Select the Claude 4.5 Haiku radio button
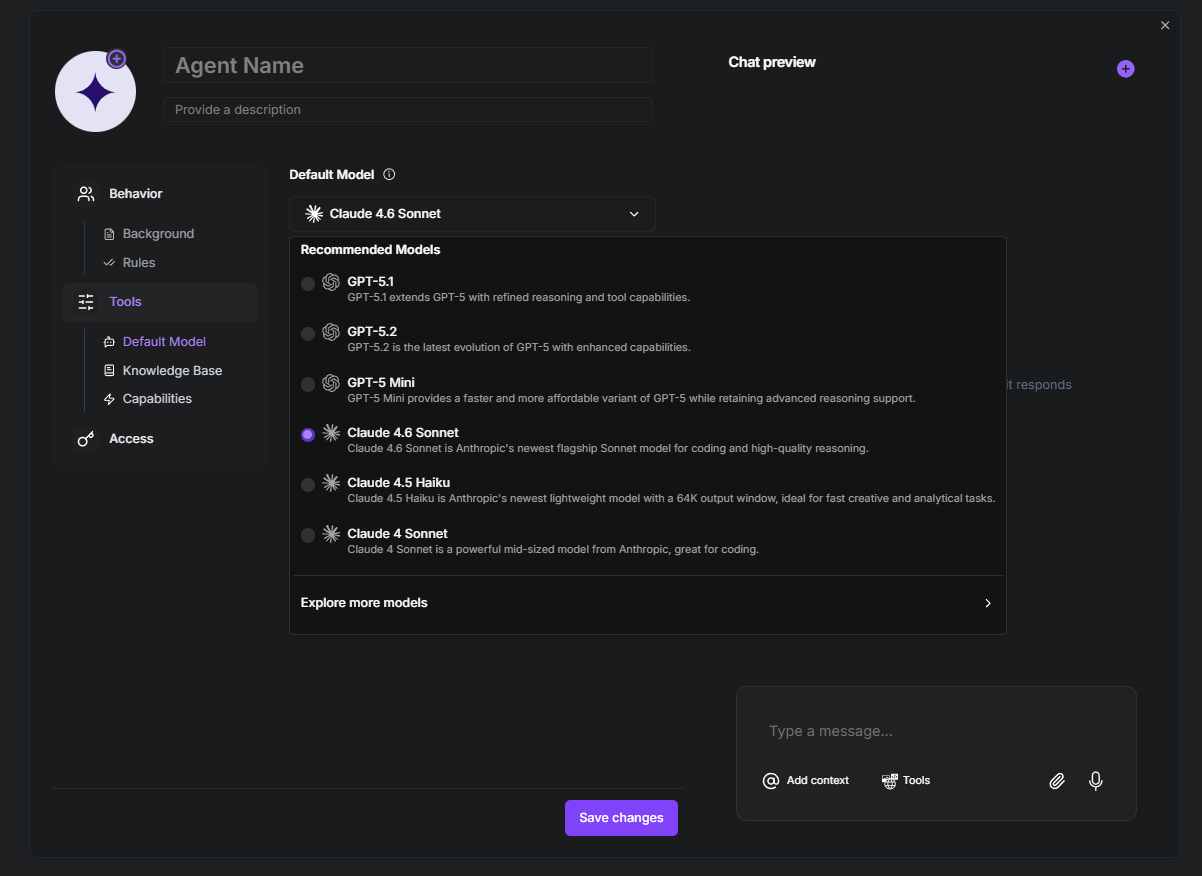Screen dimensions: 1202x876 308,485
